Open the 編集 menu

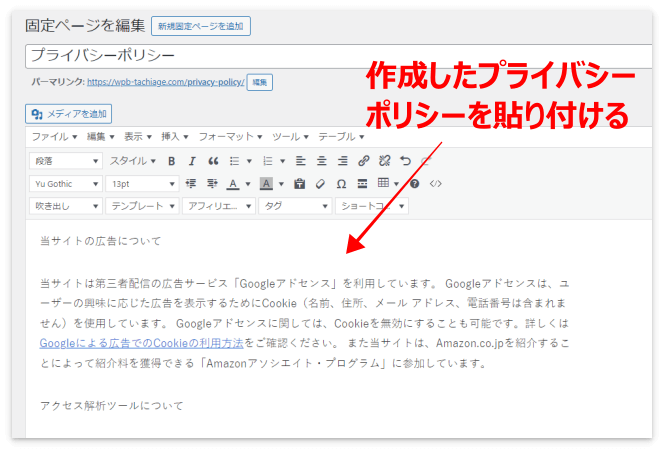coord(100,137)
